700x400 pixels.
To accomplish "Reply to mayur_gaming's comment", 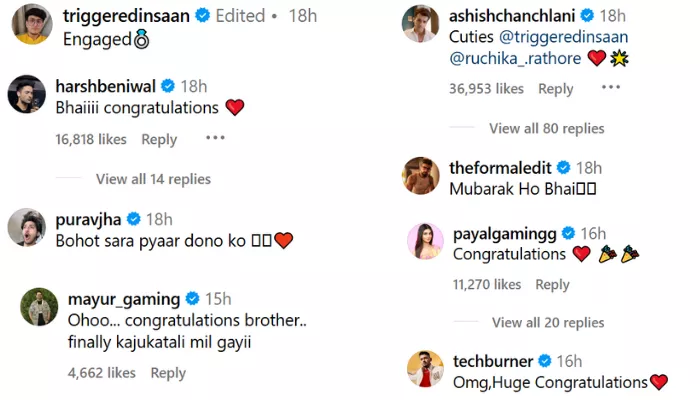I will tap(168, 373).
